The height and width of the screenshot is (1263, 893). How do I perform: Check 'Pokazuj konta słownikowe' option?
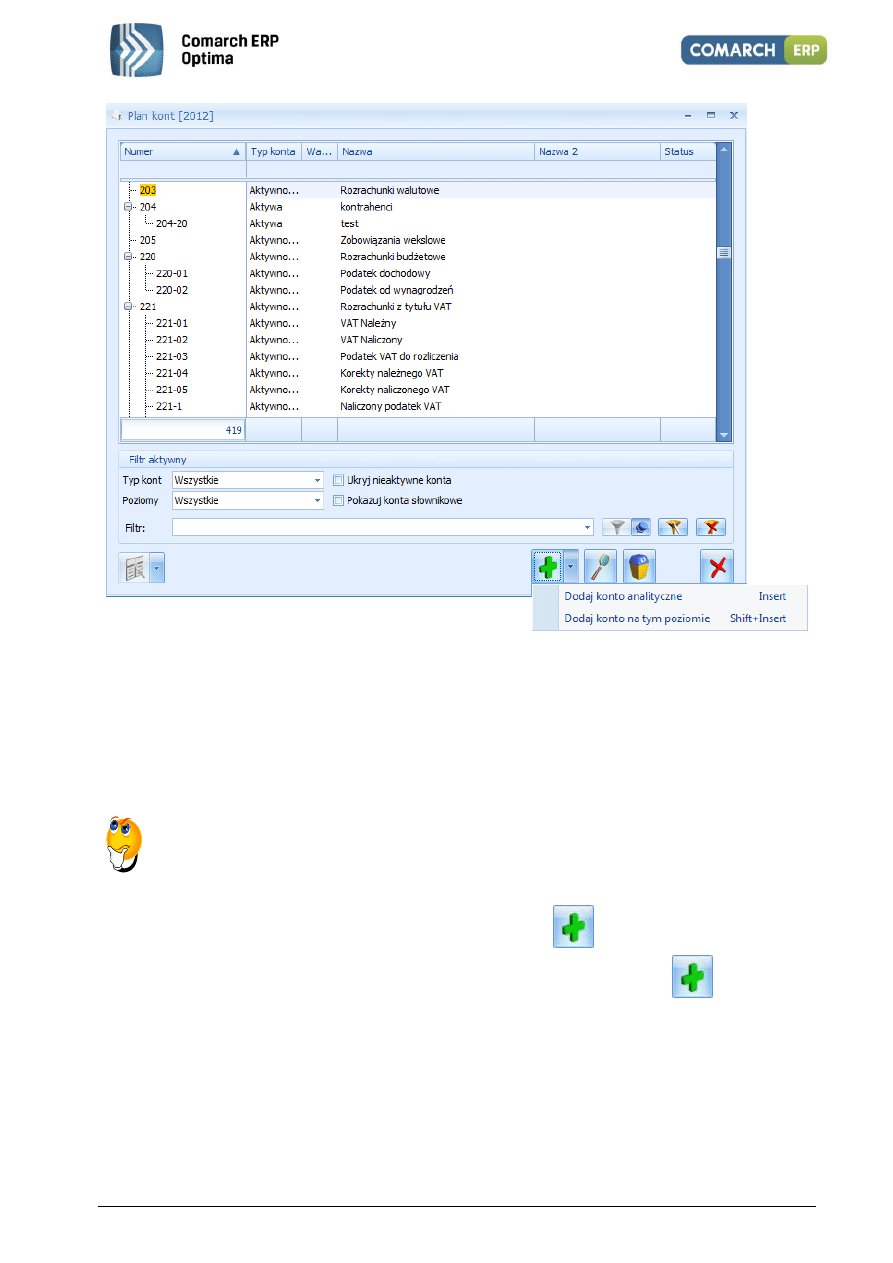[x=339, y=500]
